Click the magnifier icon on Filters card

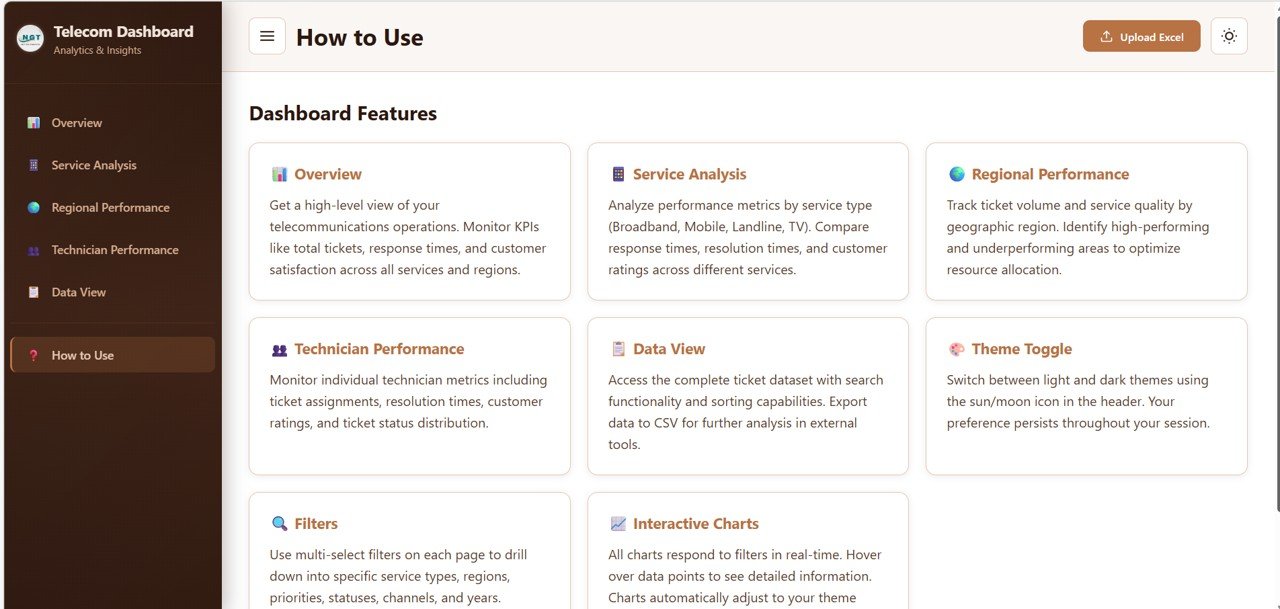(x=279, y=524)
